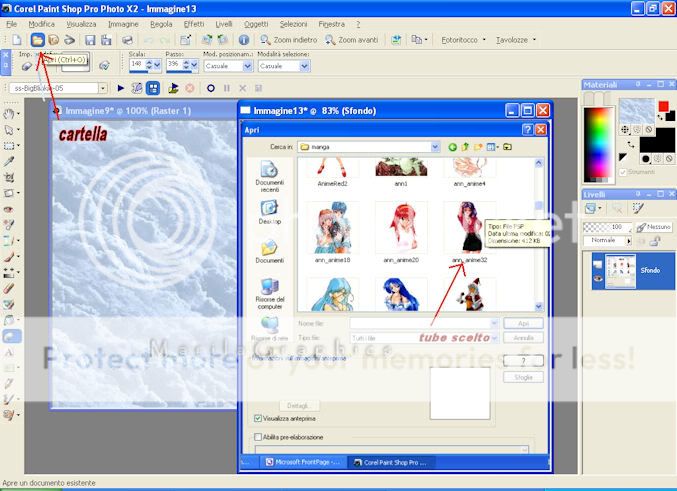
Task: Set background material to transparent
Action: 669,159
